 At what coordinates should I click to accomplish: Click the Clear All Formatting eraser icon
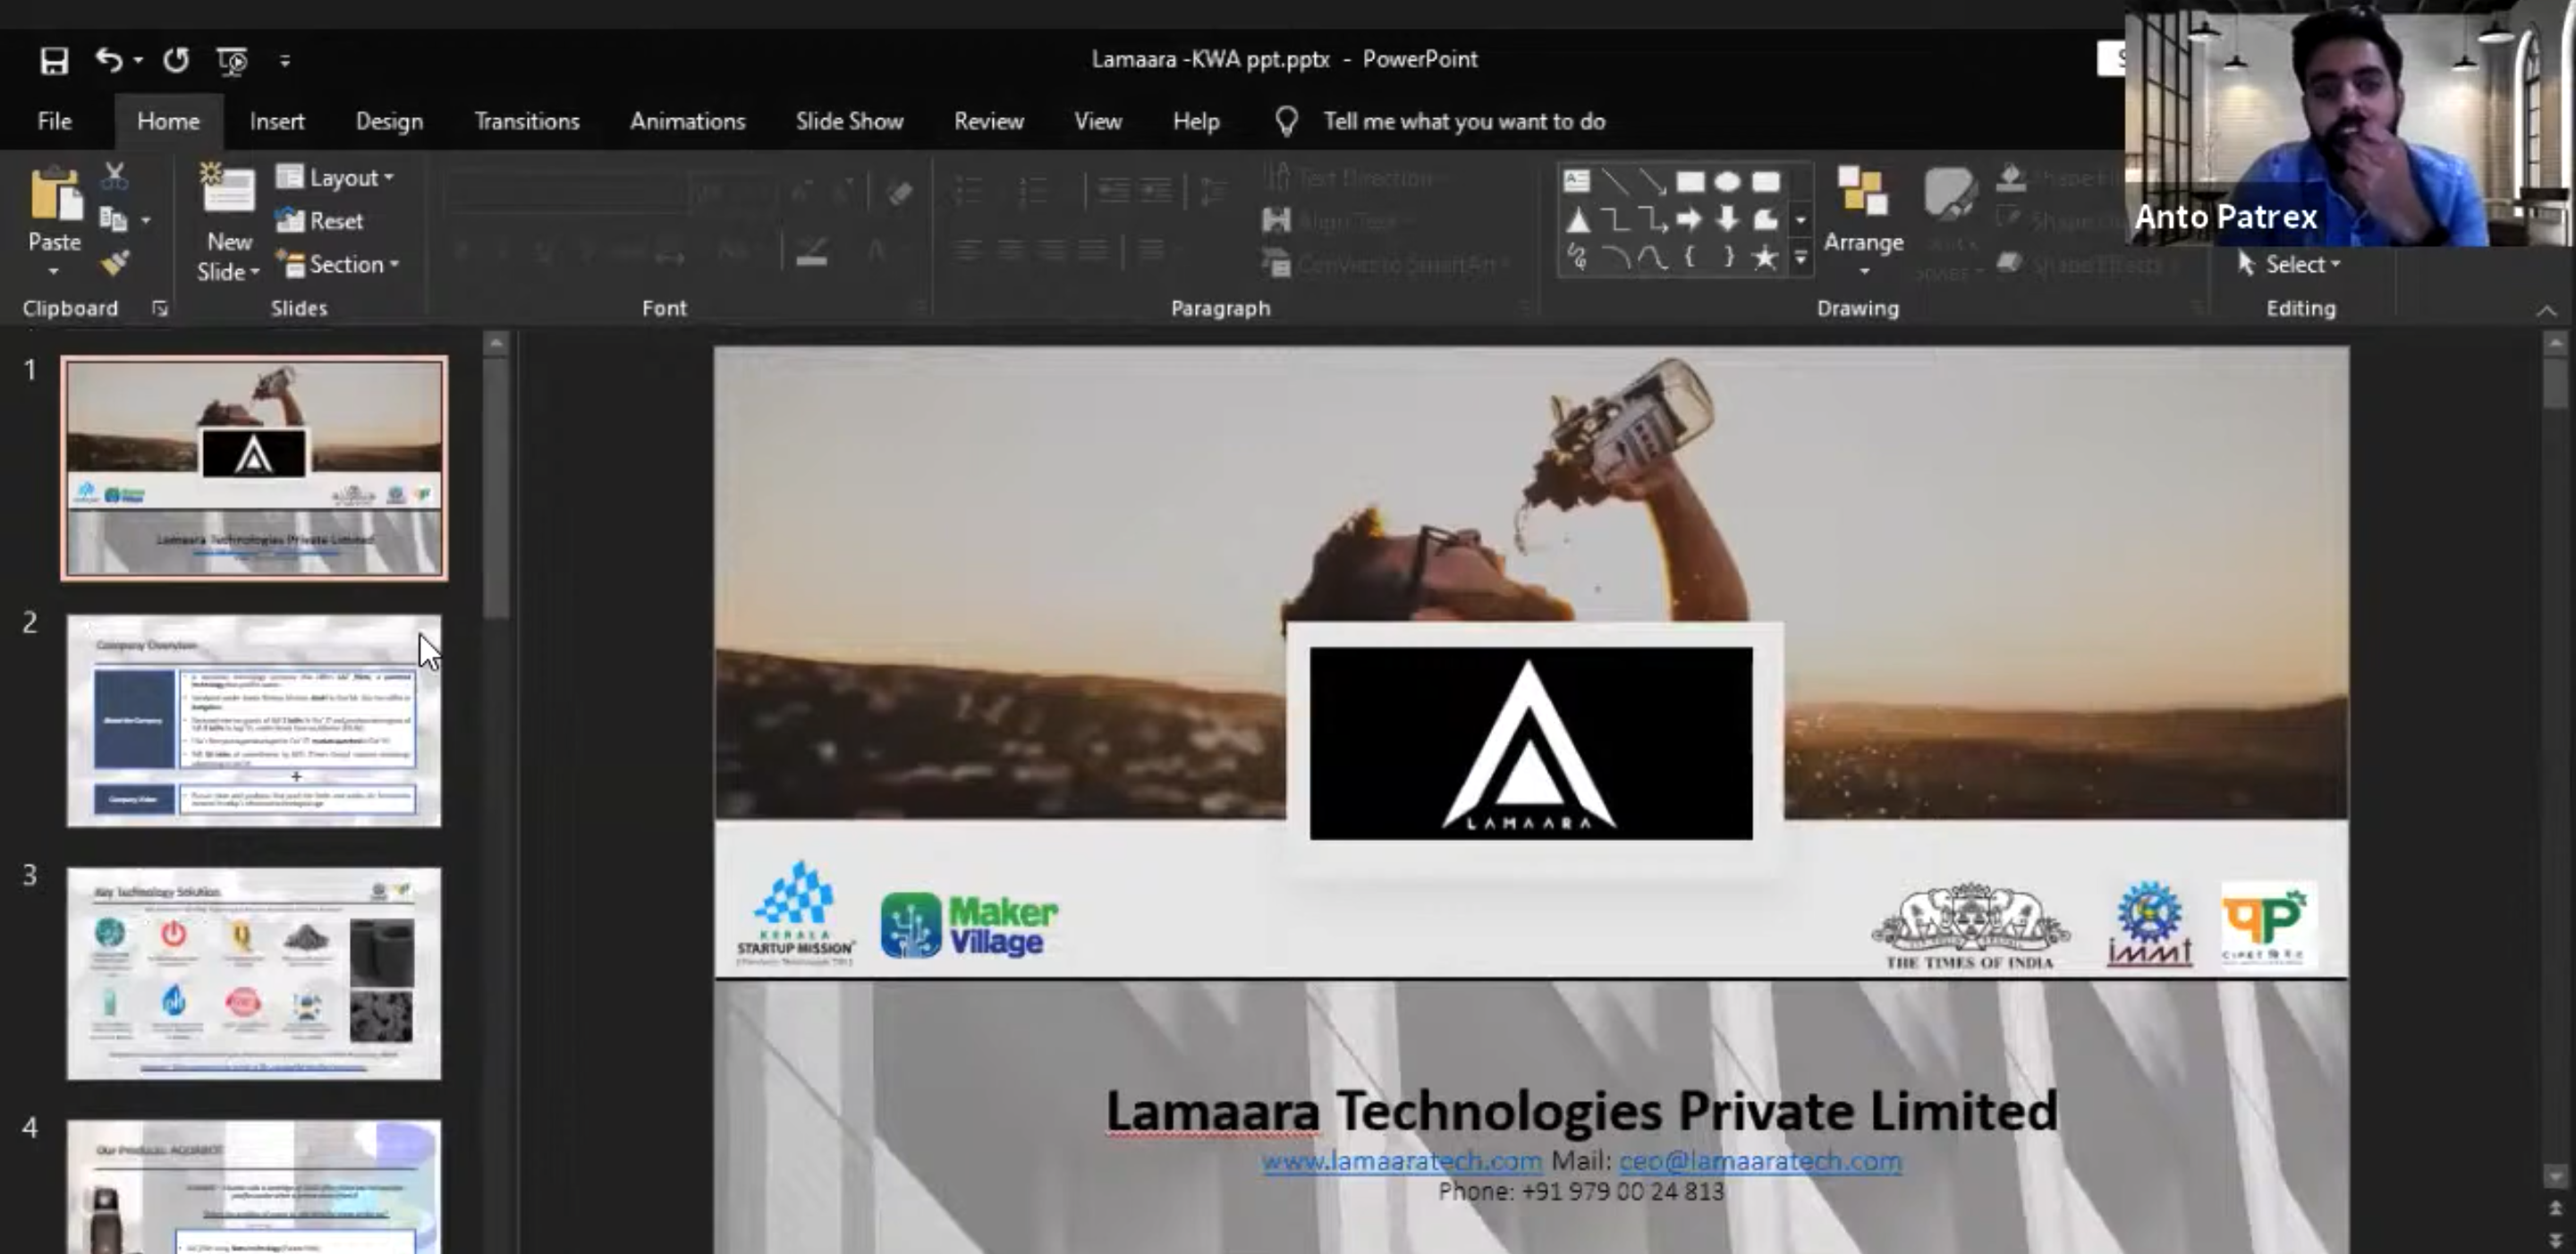pyautogui.click(x=899, y=191)
